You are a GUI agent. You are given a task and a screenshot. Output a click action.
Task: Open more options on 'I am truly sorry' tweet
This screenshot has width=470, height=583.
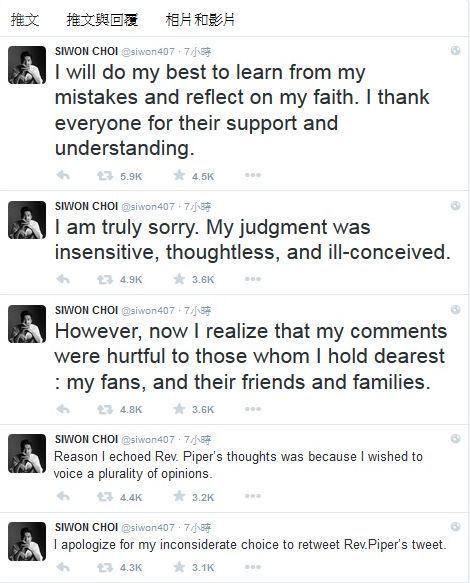coord(252,279)
